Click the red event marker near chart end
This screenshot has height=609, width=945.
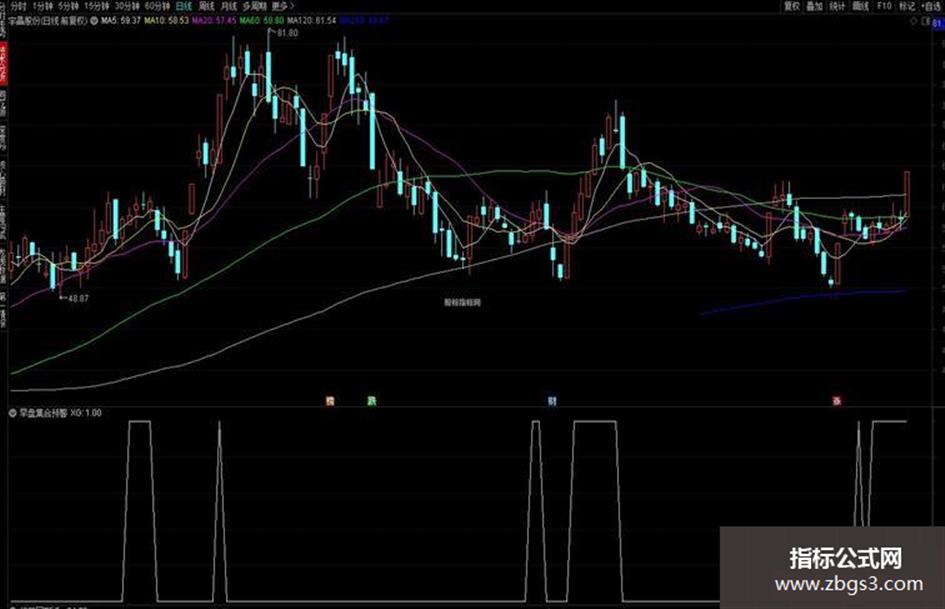837,400
